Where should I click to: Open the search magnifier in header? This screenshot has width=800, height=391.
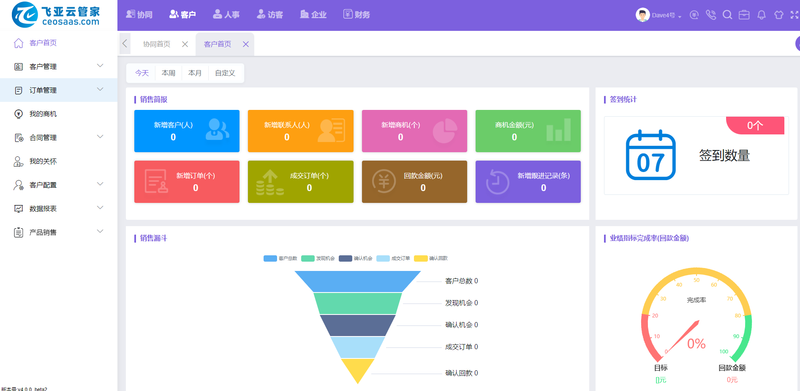(728, 15)
